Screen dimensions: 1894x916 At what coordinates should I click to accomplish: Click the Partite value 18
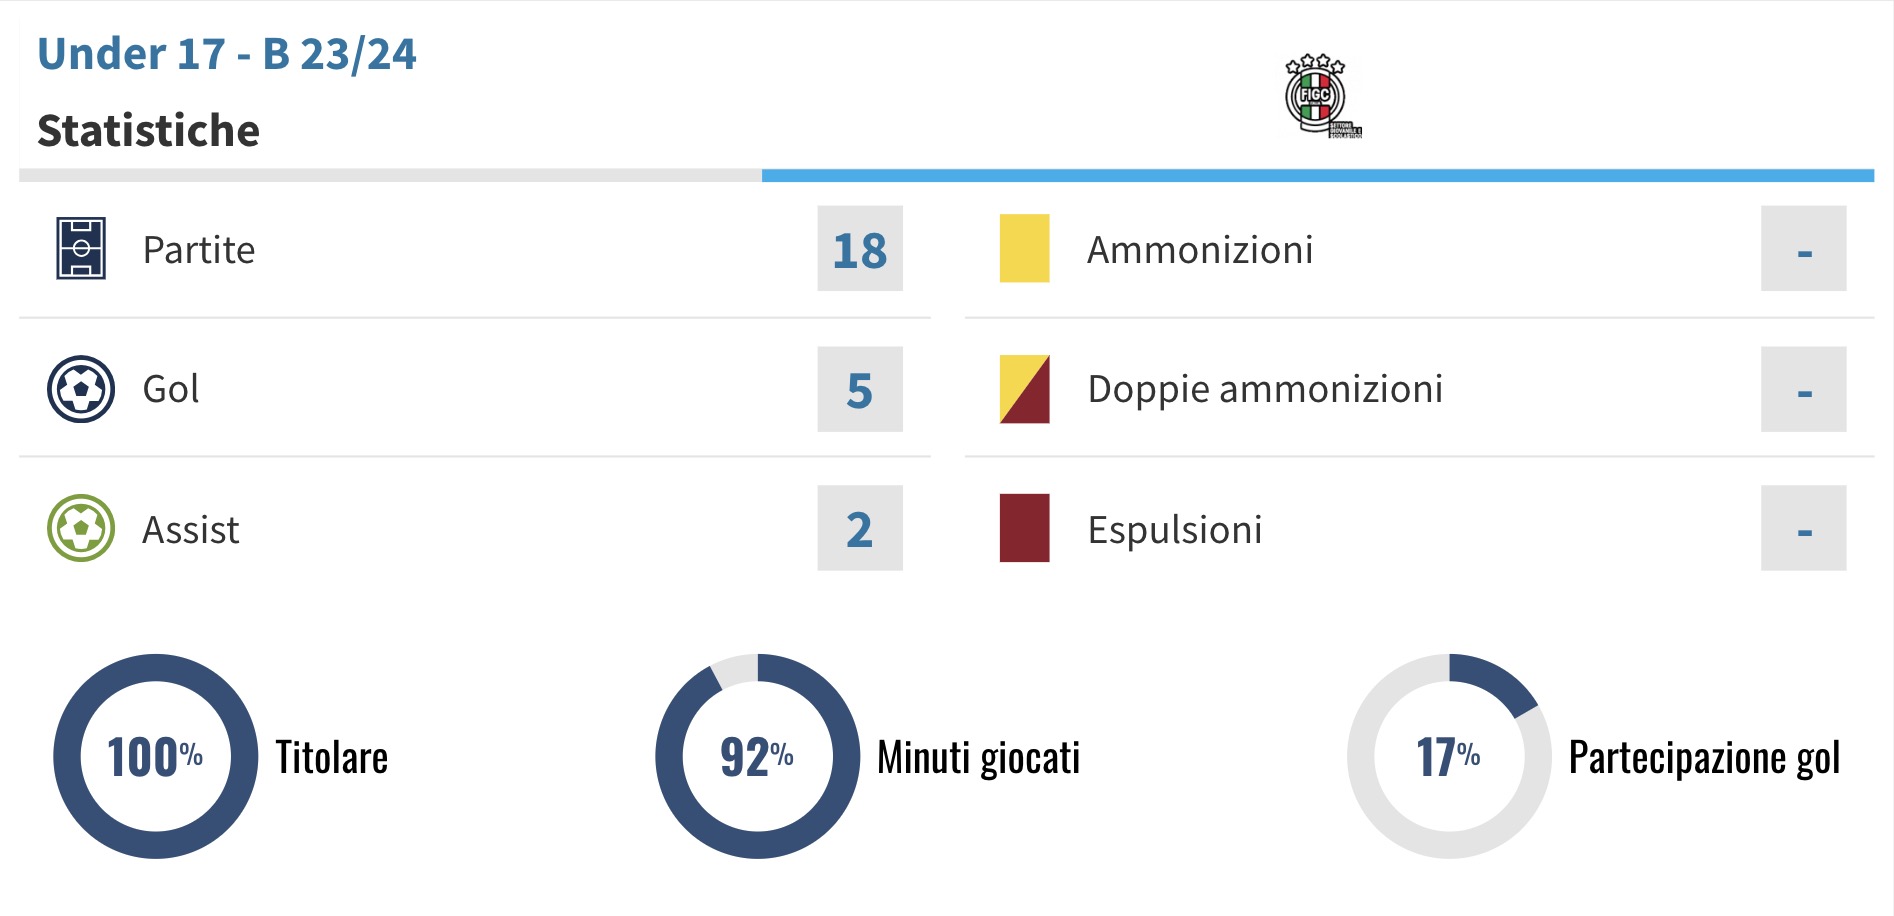coord(860,249)
